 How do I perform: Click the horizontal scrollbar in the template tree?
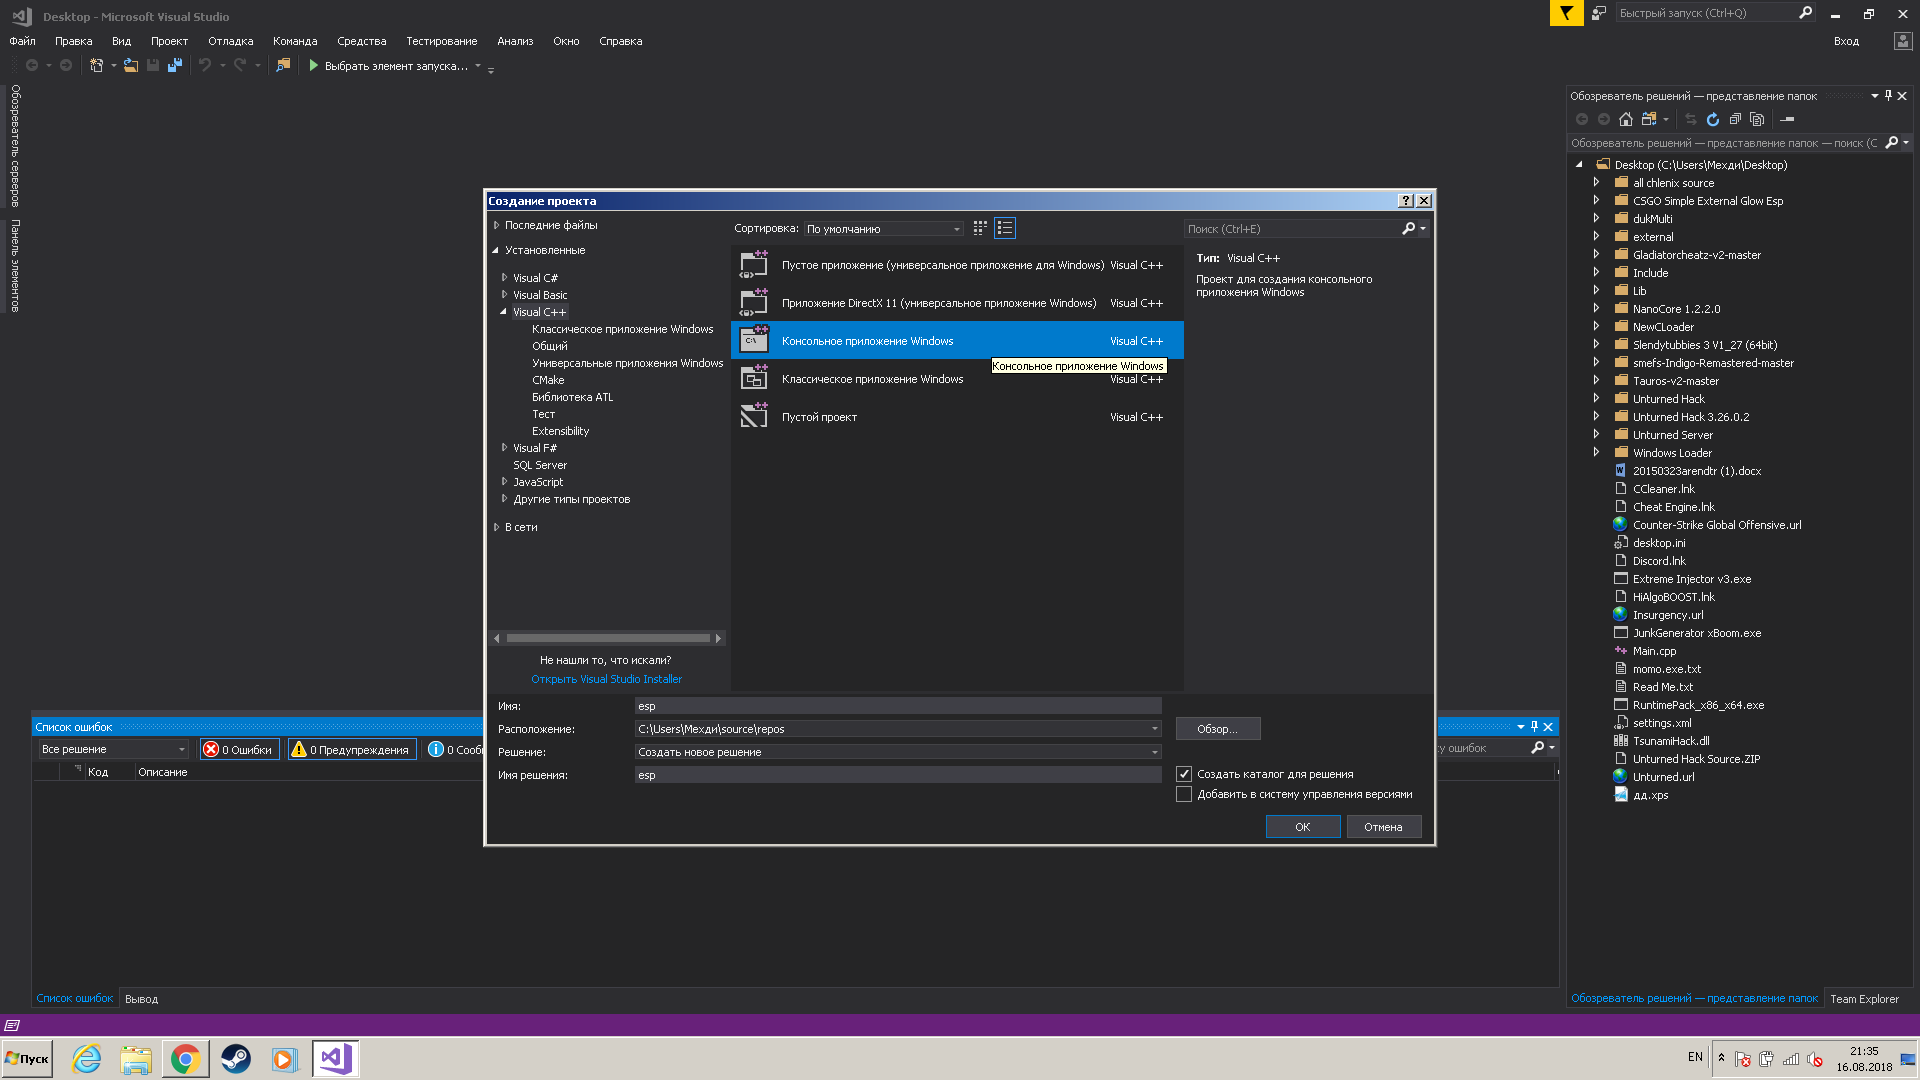(x=608, y=638)
